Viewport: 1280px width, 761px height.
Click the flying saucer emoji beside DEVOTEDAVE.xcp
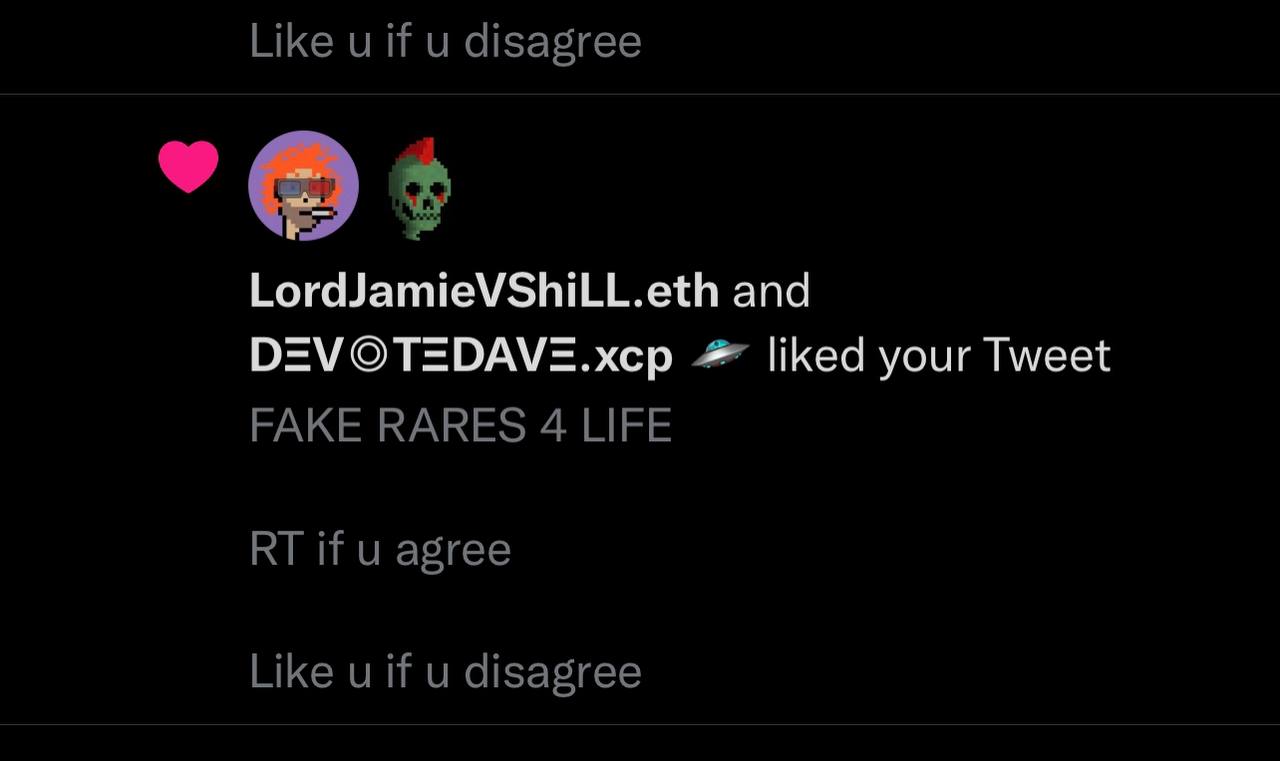point(720,354)
